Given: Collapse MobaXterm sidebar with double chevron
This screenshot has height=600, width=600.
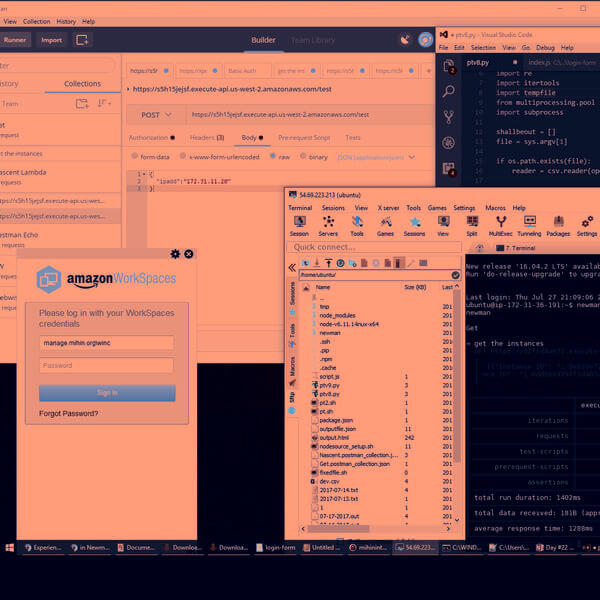Looking at the screenshot, I should [292, 267].
